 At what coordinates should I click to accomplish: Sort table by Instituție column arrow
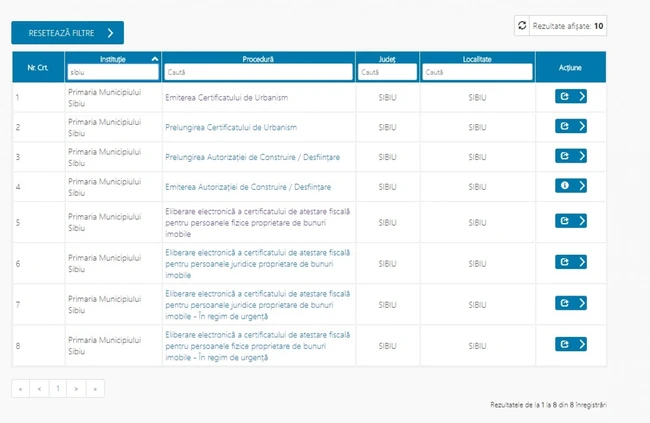coord(154,59)
